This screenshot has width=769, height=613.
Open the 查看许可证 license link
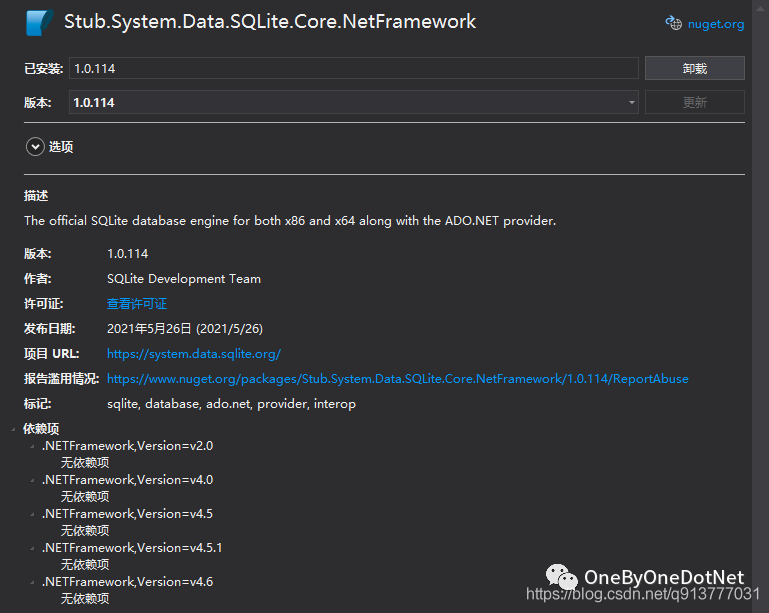[x=137, y=303]
